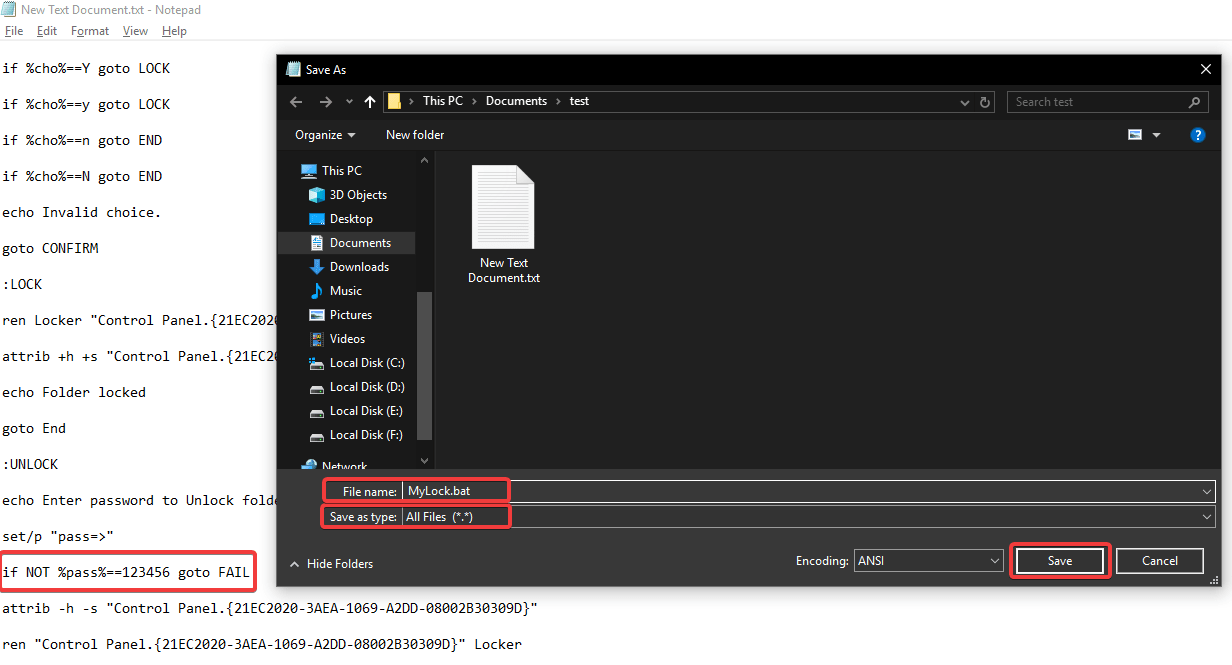The width and height of the screenshot is (1232, 665).
Task: Click the File name input field
Action: pyautogui.click(x=800, y=491)
